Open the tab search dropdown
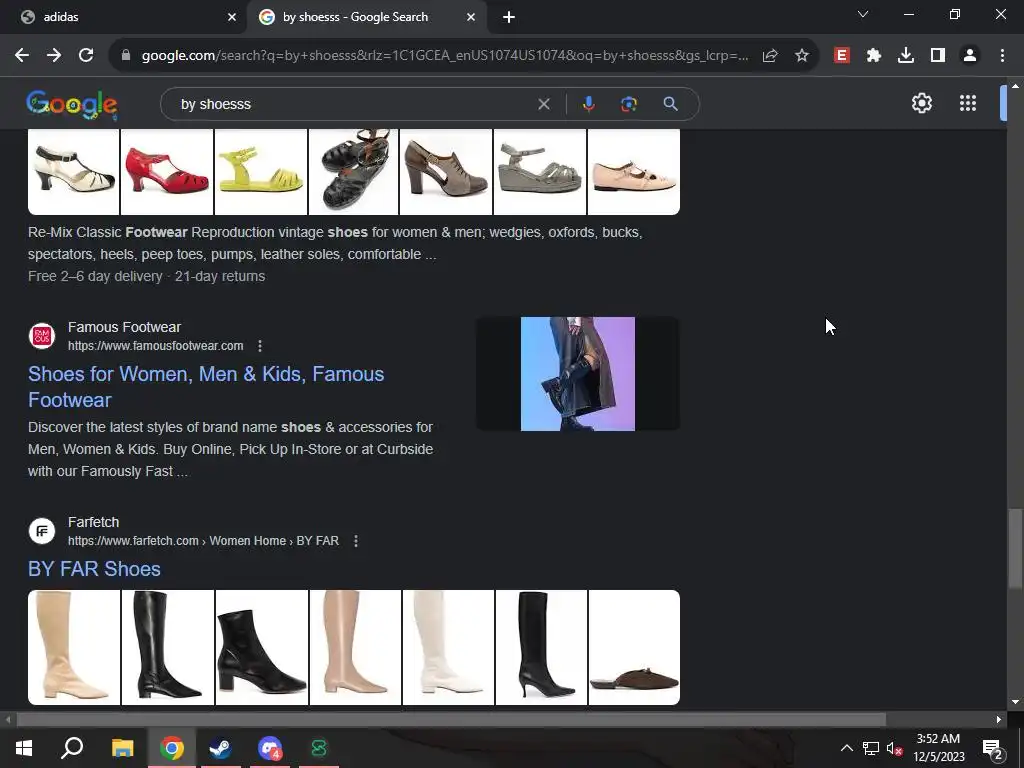The image size is (1024, 768). click(x=863, y=14)
